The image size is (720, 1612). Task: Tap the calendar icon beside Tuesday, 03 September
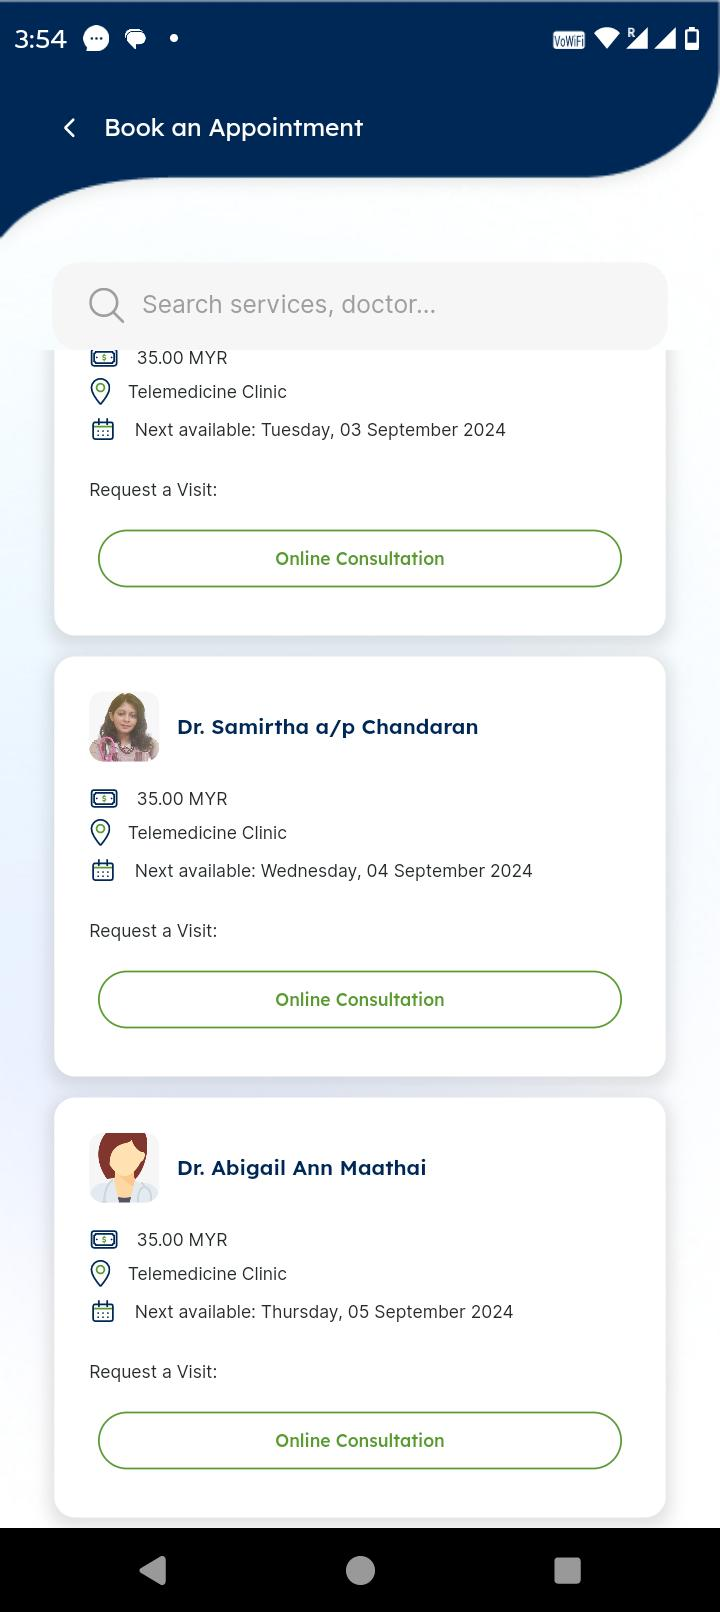[x=103, y=430]
